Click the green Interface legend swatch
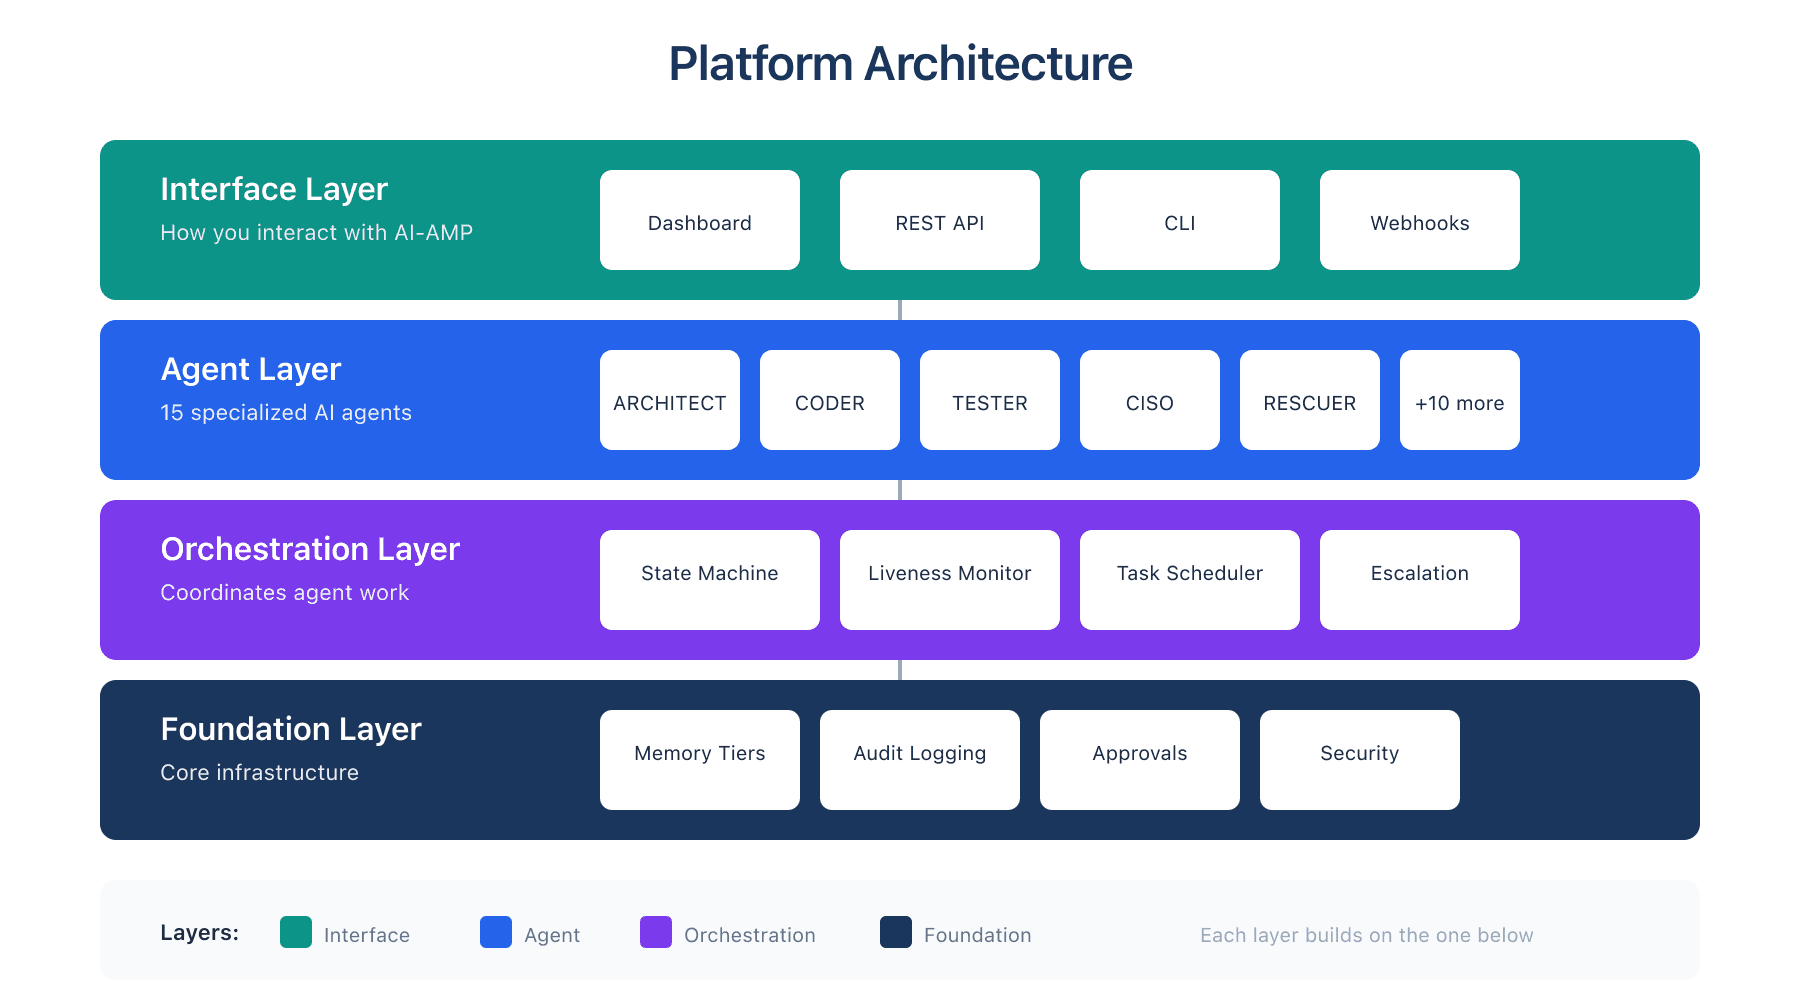The width and height of the screenshot is (1800, 1000). (x=295, y=934)
